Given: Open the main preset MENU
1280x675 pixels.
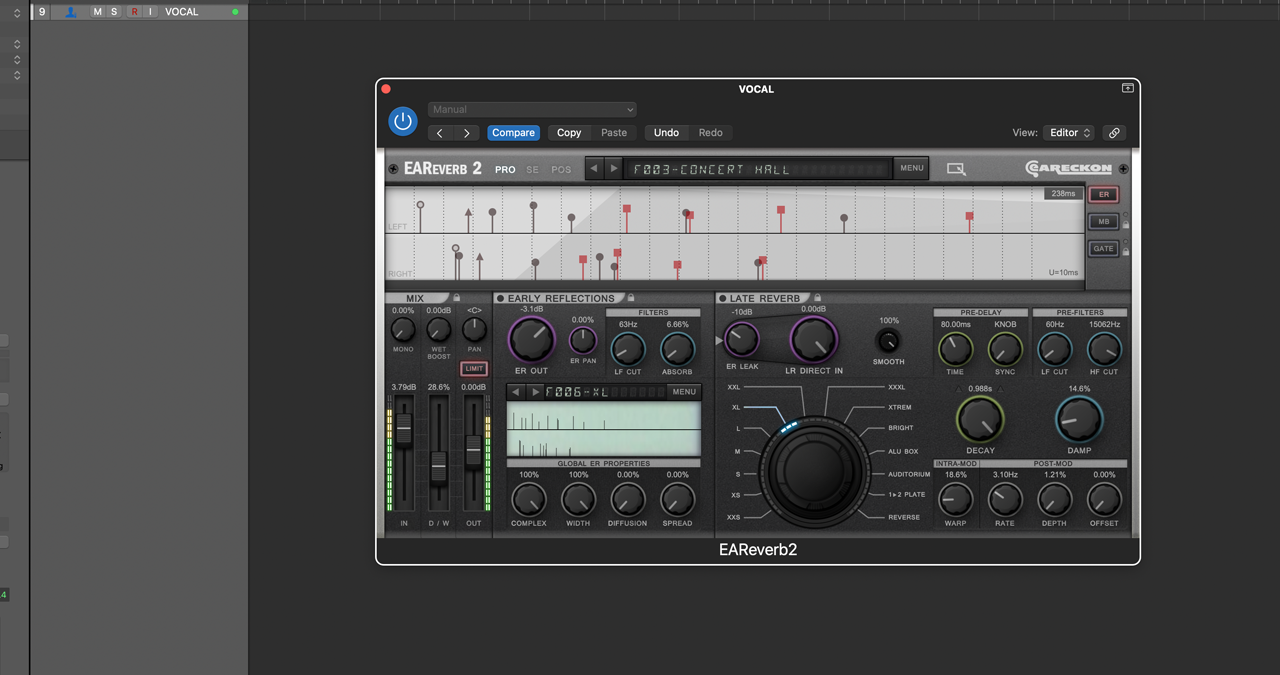Looking at the screenshot, I should (911, 168).
